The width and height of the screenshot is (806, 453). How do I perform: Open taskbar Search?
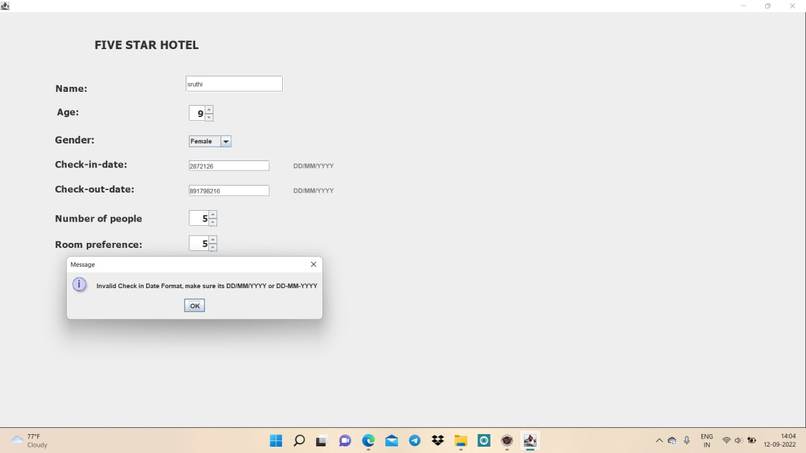pyautogui.click(x=299, y=441)
